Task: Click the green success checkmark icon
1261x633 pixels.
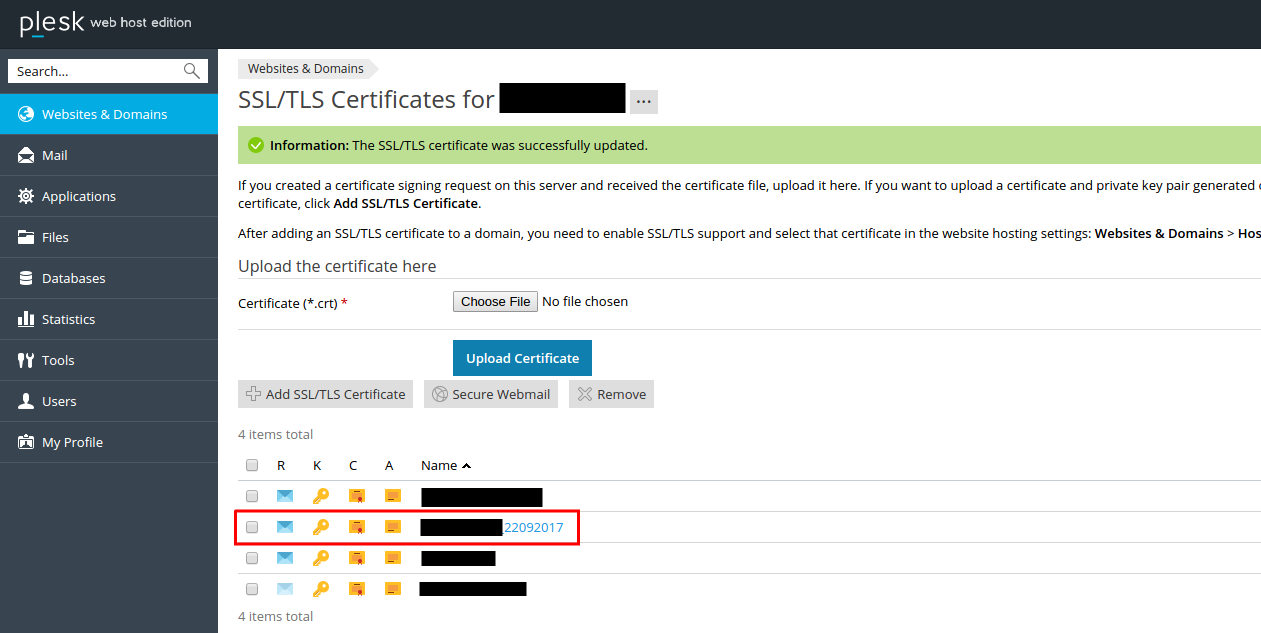Action: click(x=256, y=145)
